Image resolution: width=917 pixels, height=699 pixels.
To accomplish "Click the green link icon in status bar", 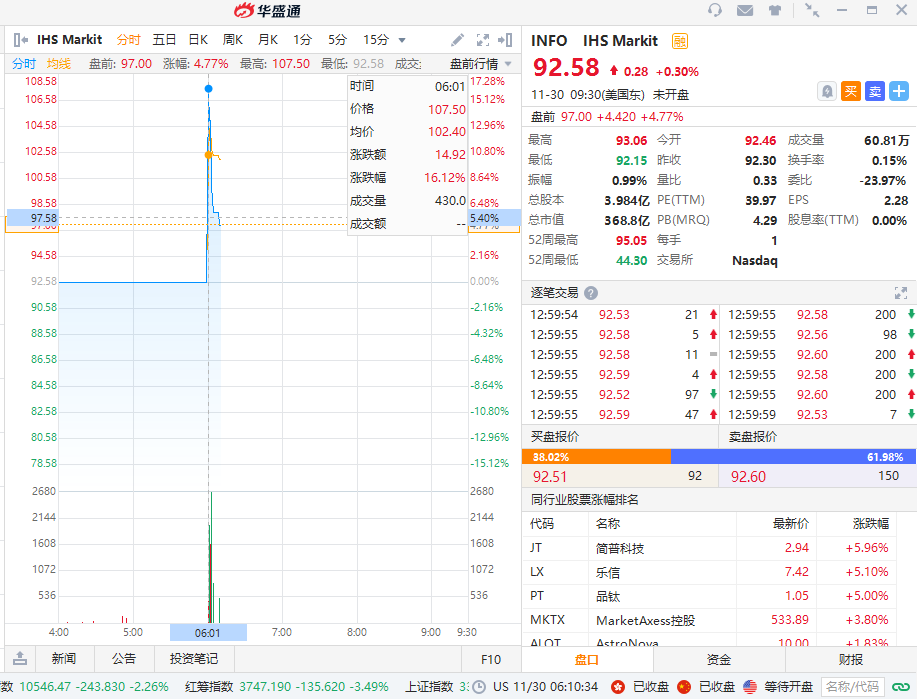I will pyautogui.click(x=901, y=687).
